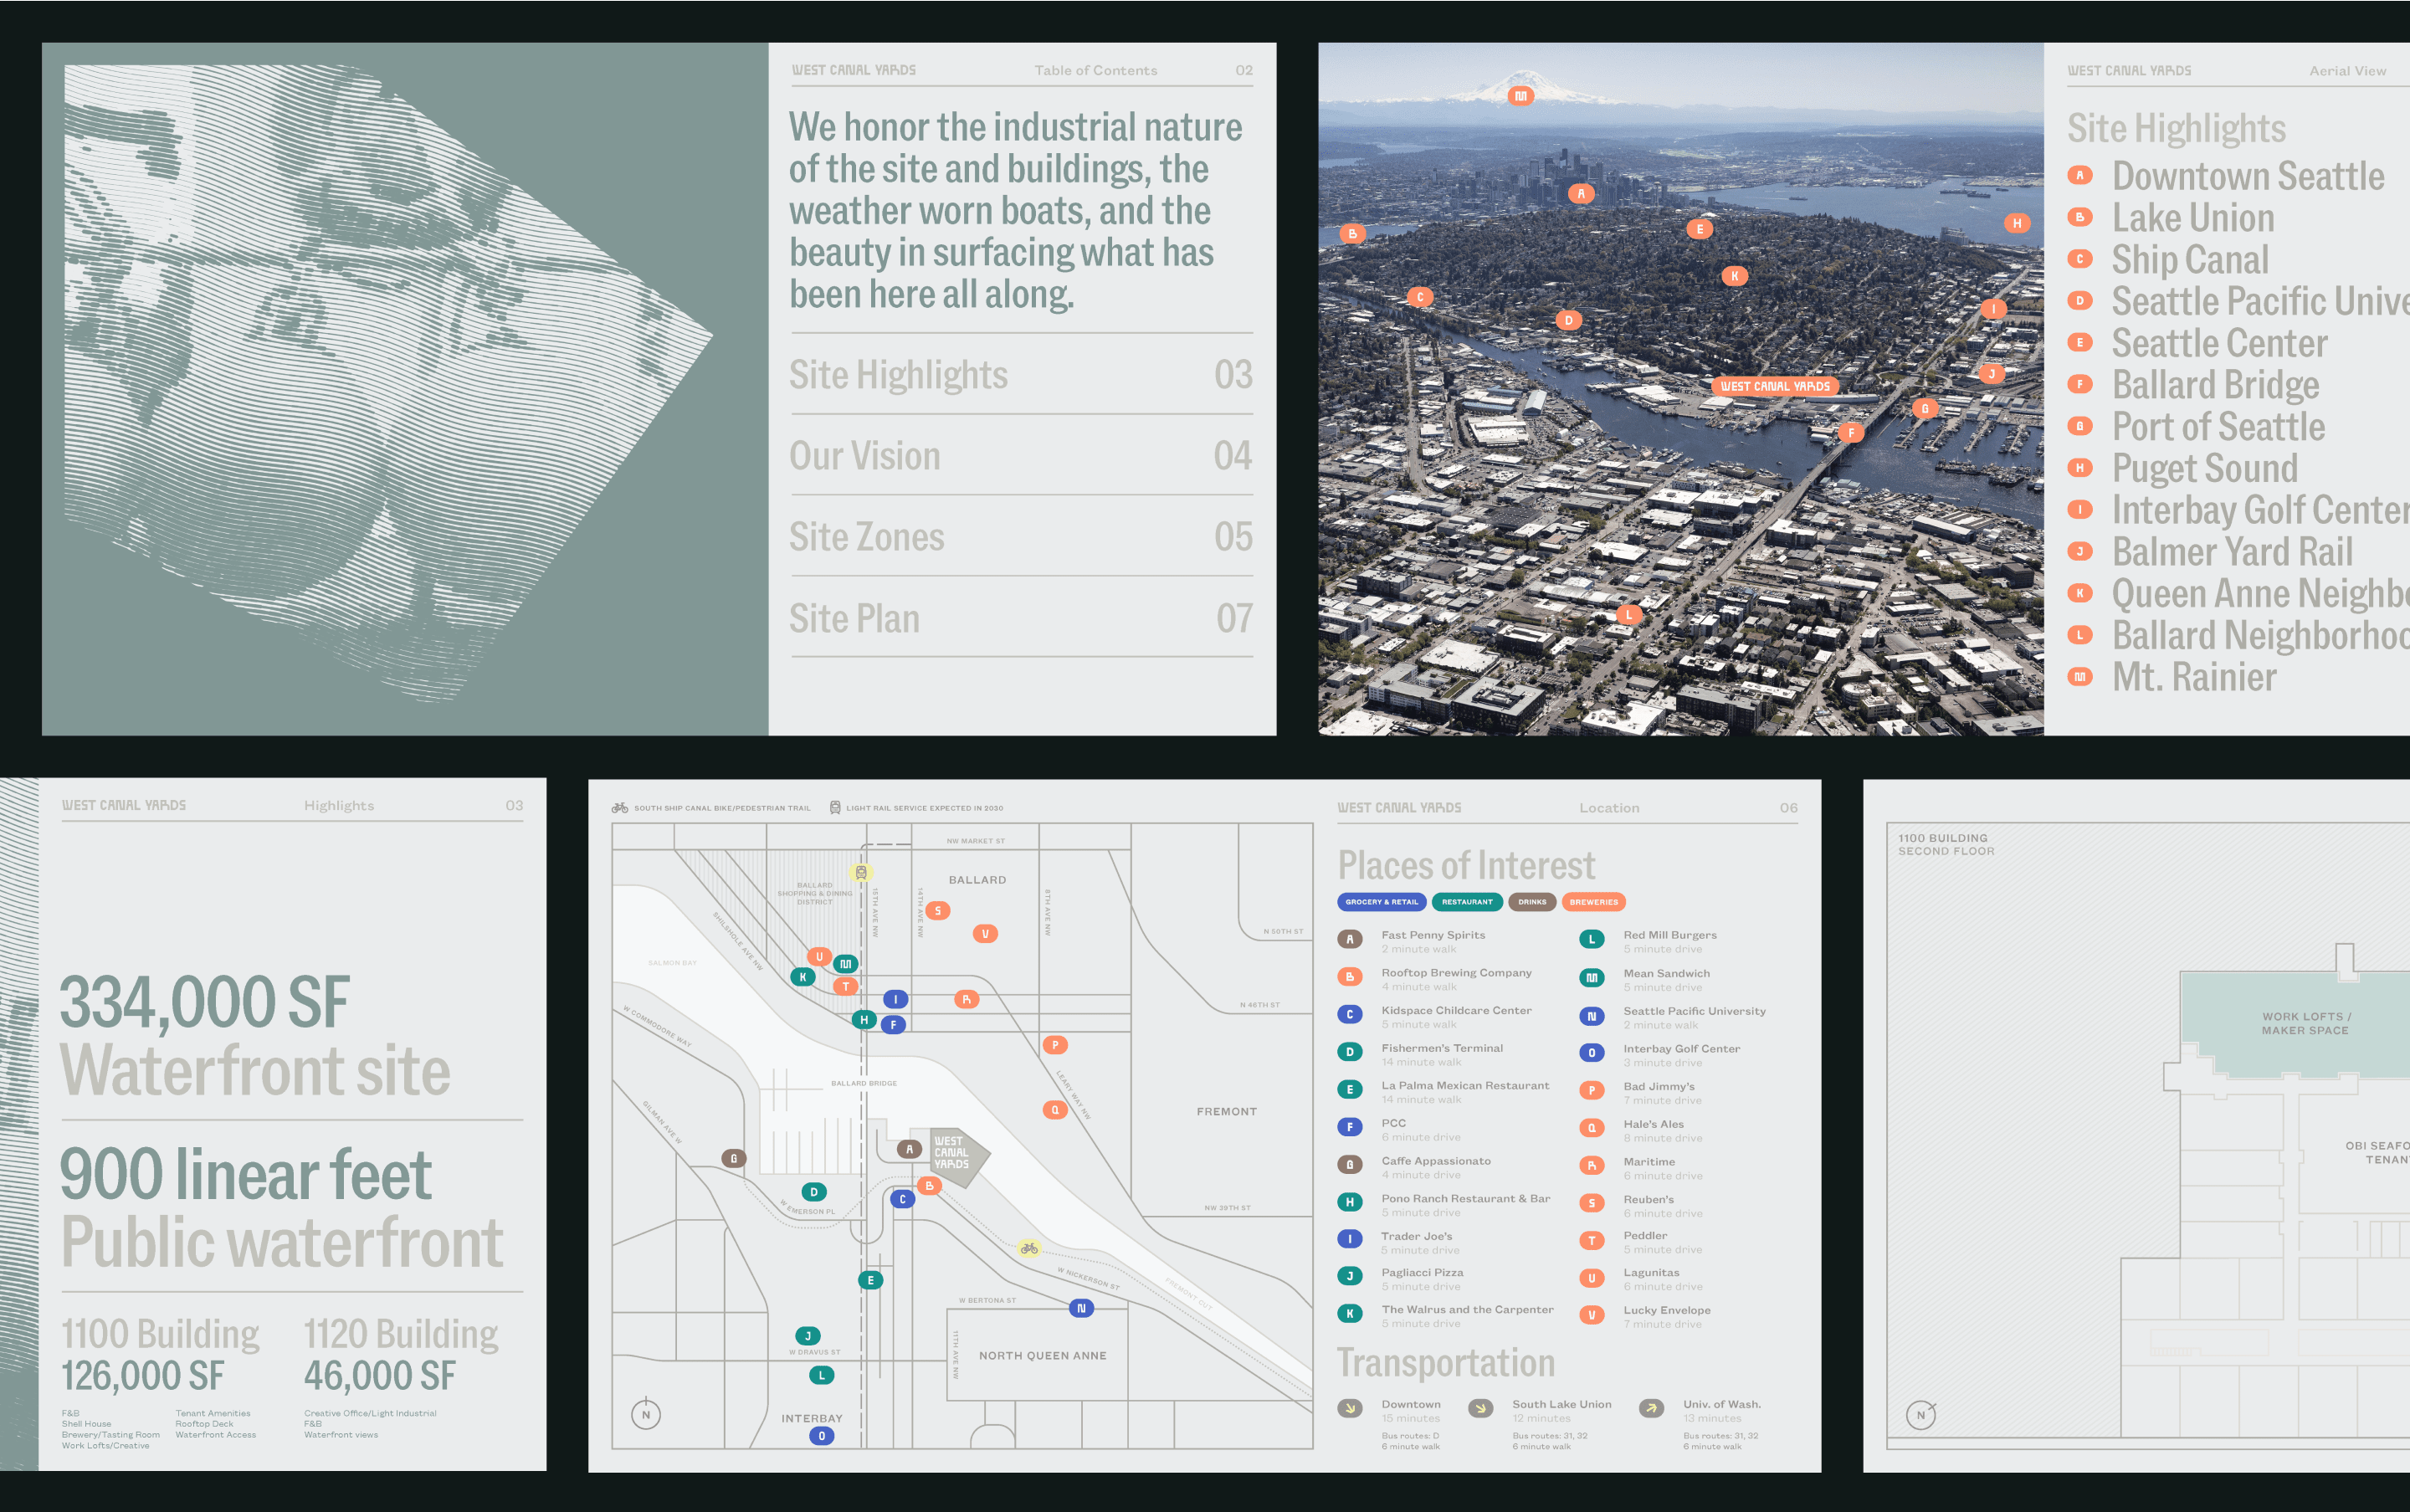The height and width of the screenshot is (1512, 2410).
Task: Select the Restaurant category pill
Action: click(1466, 902)
